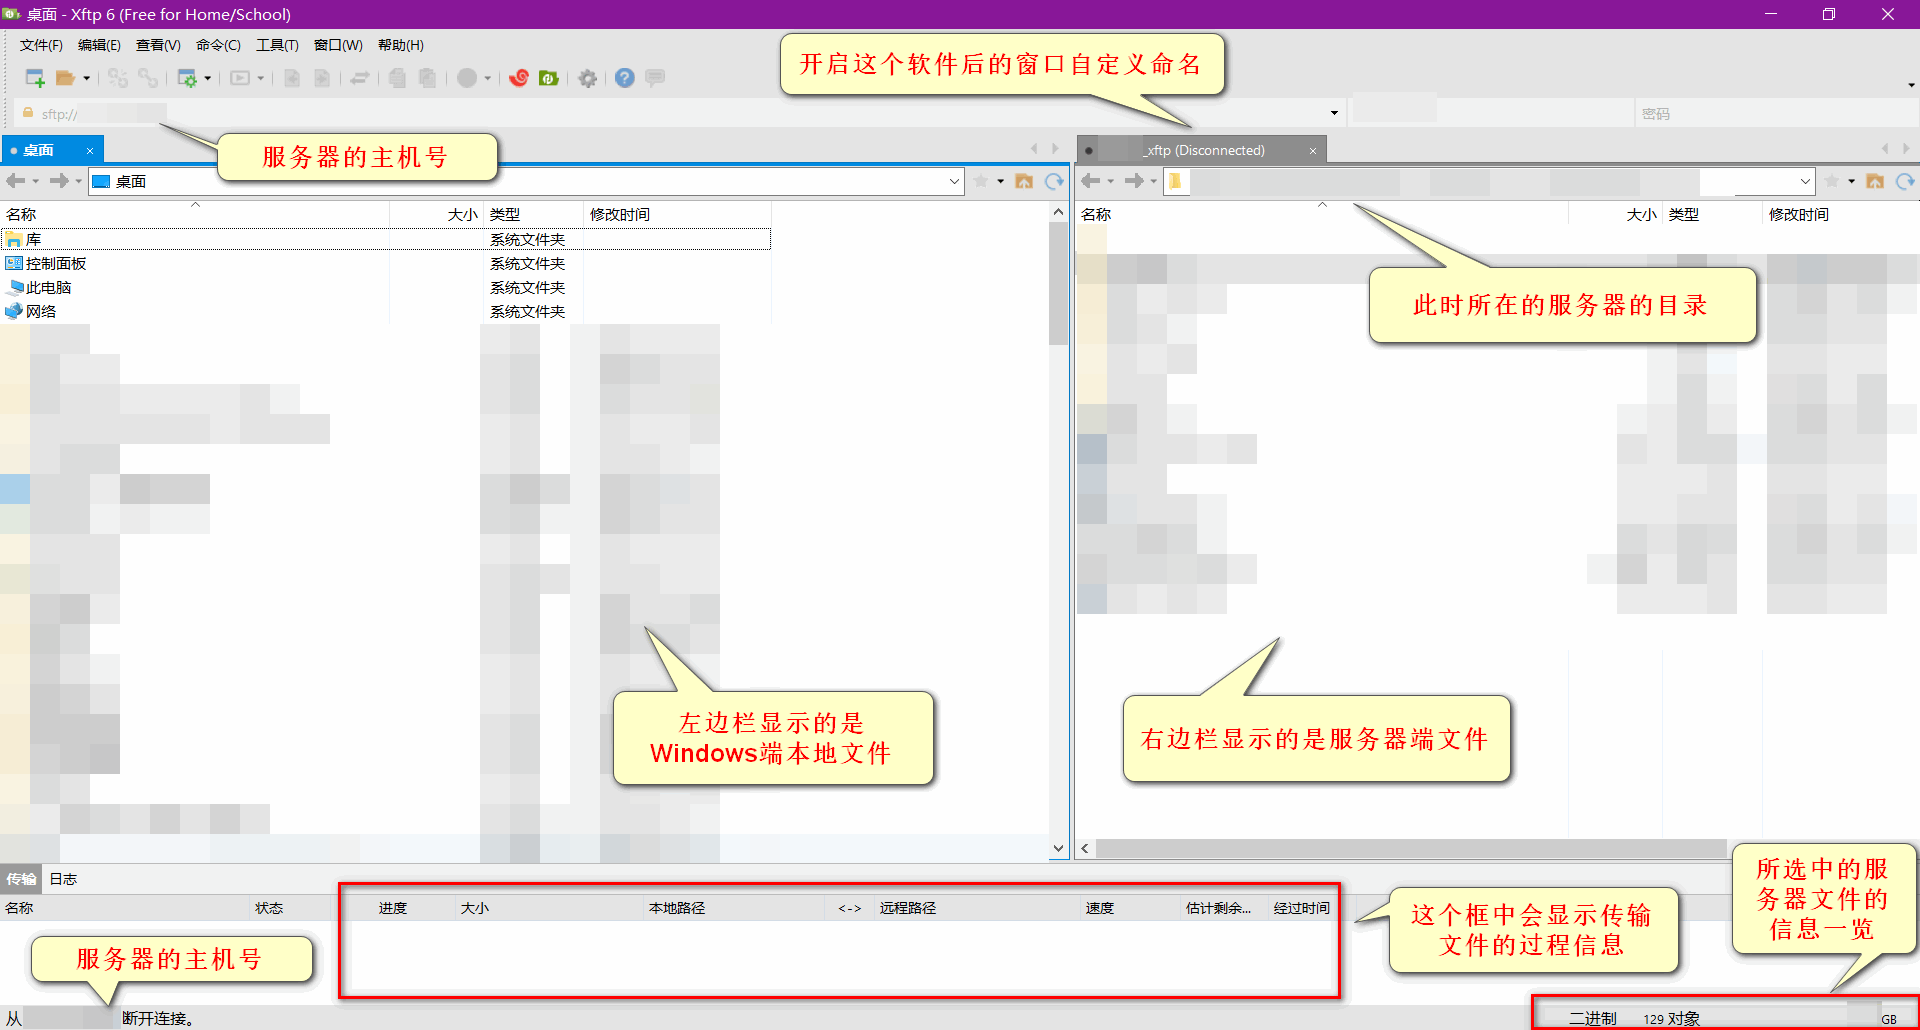This screenshot has height=1030, width=1920.
Task: Expand the Open Session dropdown arrow
Action: pos(87,78)
